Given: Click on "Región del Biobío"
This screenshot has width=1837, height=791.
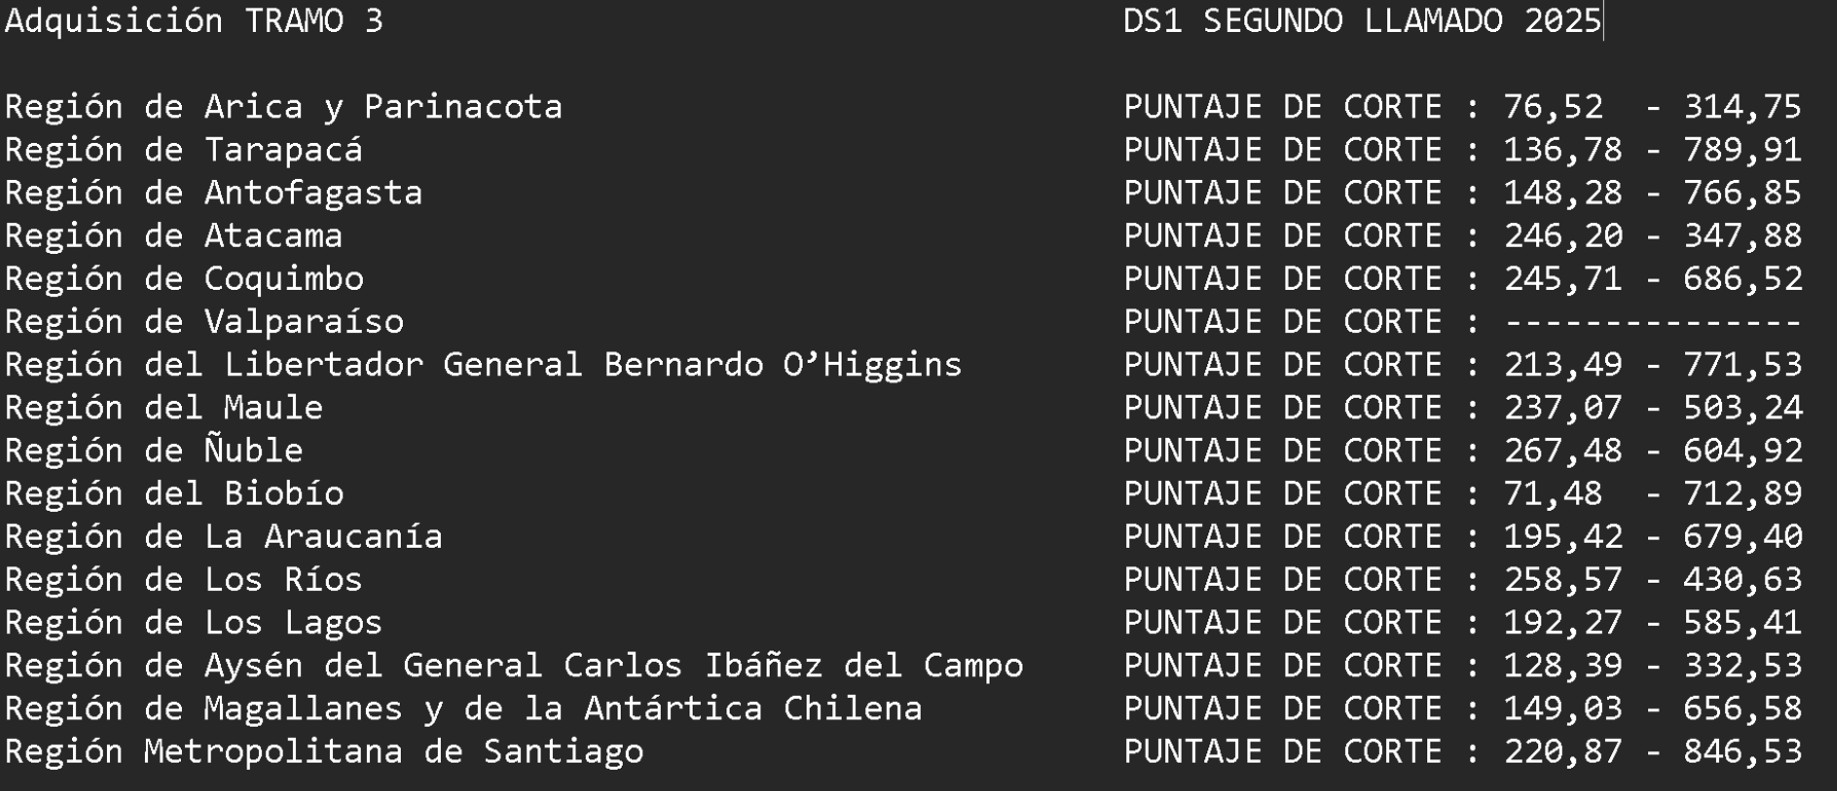Looking at the screenshot, I should (x=174, y=494).
